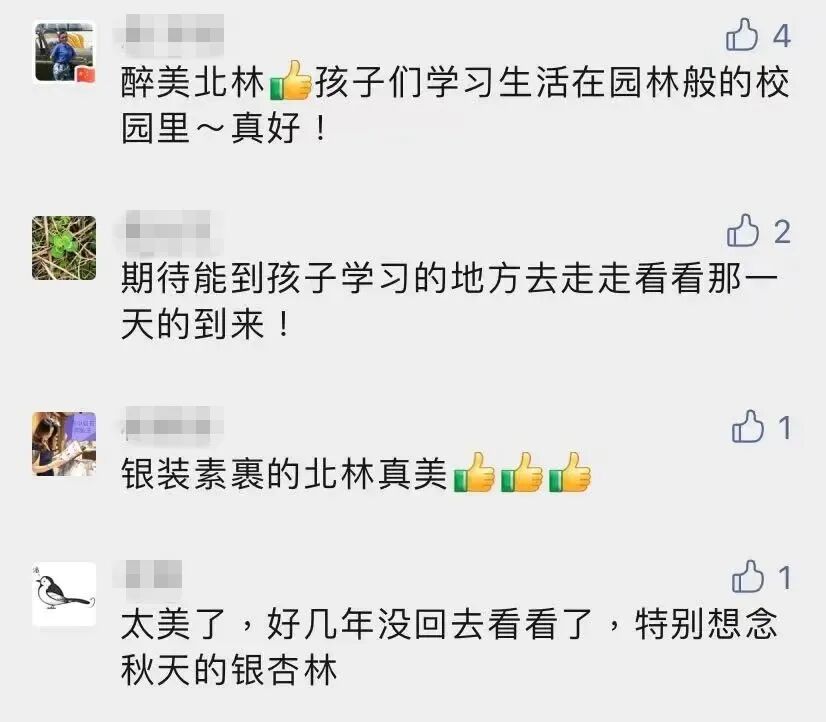Select comment text 天的到来！
The image size is (826, 722).
(206, 324)
